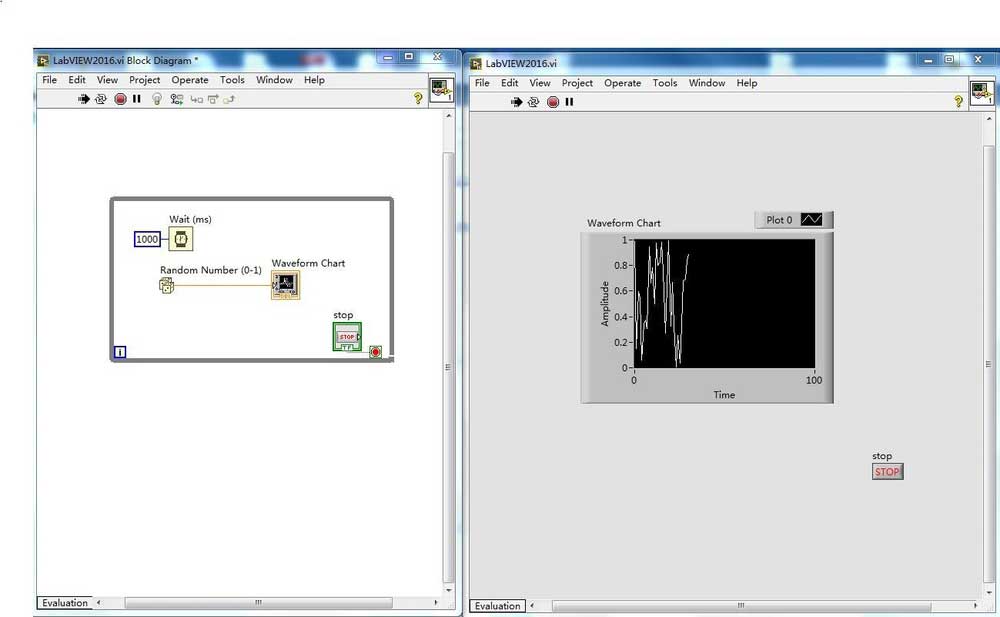Open Operate menu in front panel window
The image size is (1000, 617).
[622, 83]
